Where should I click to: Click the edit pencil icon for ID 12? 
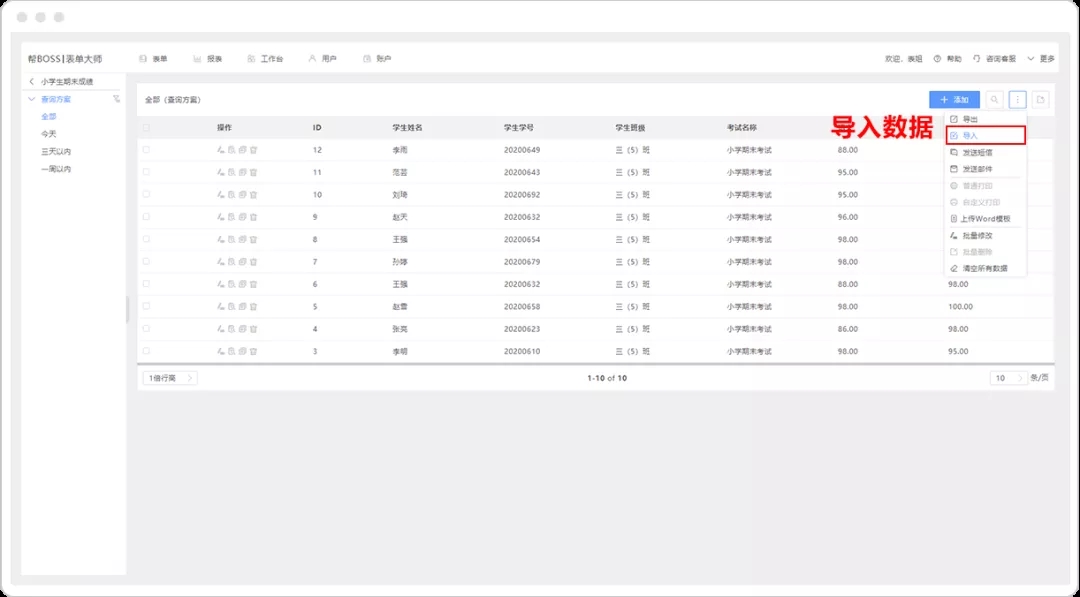click(x=220, y=150)
